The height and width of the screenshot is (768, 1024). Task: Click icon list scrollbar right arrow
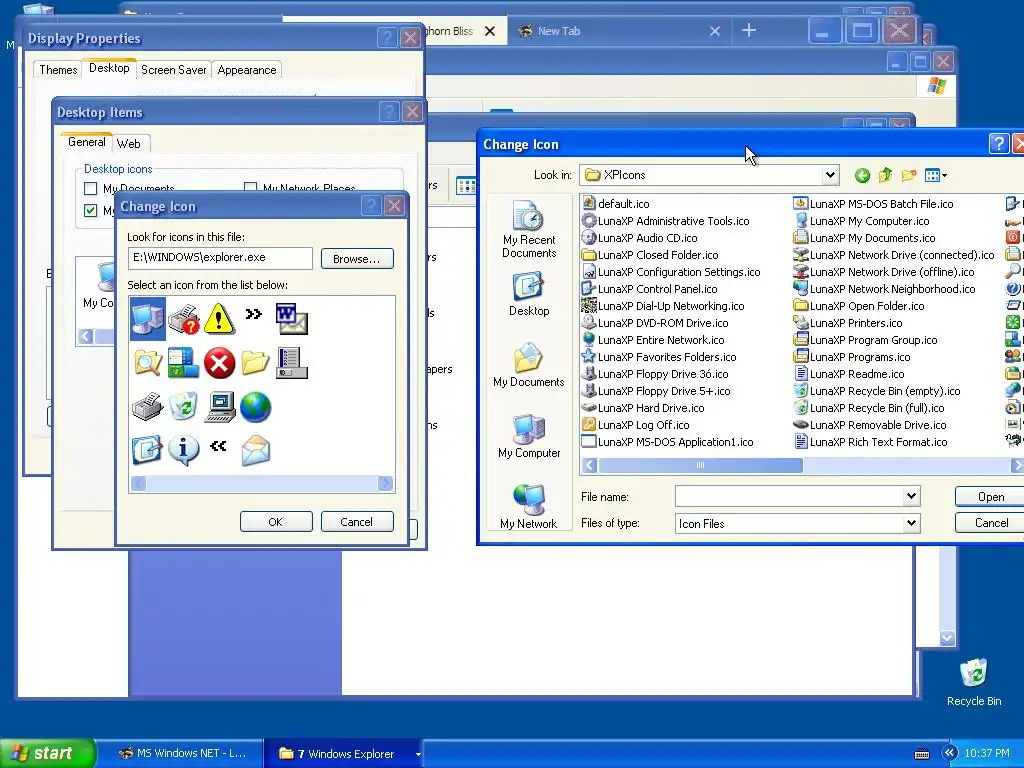(x=385, y=483)
